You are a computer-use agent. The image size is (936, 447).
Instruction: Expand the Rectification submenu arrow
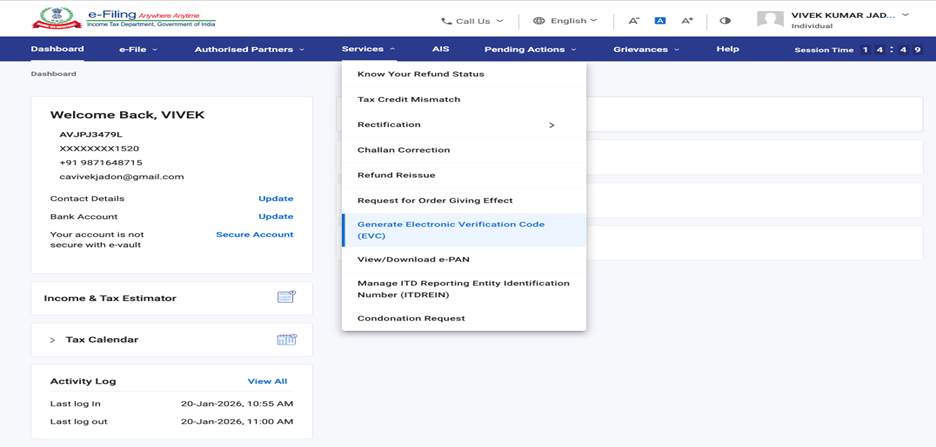coord(551,125)
